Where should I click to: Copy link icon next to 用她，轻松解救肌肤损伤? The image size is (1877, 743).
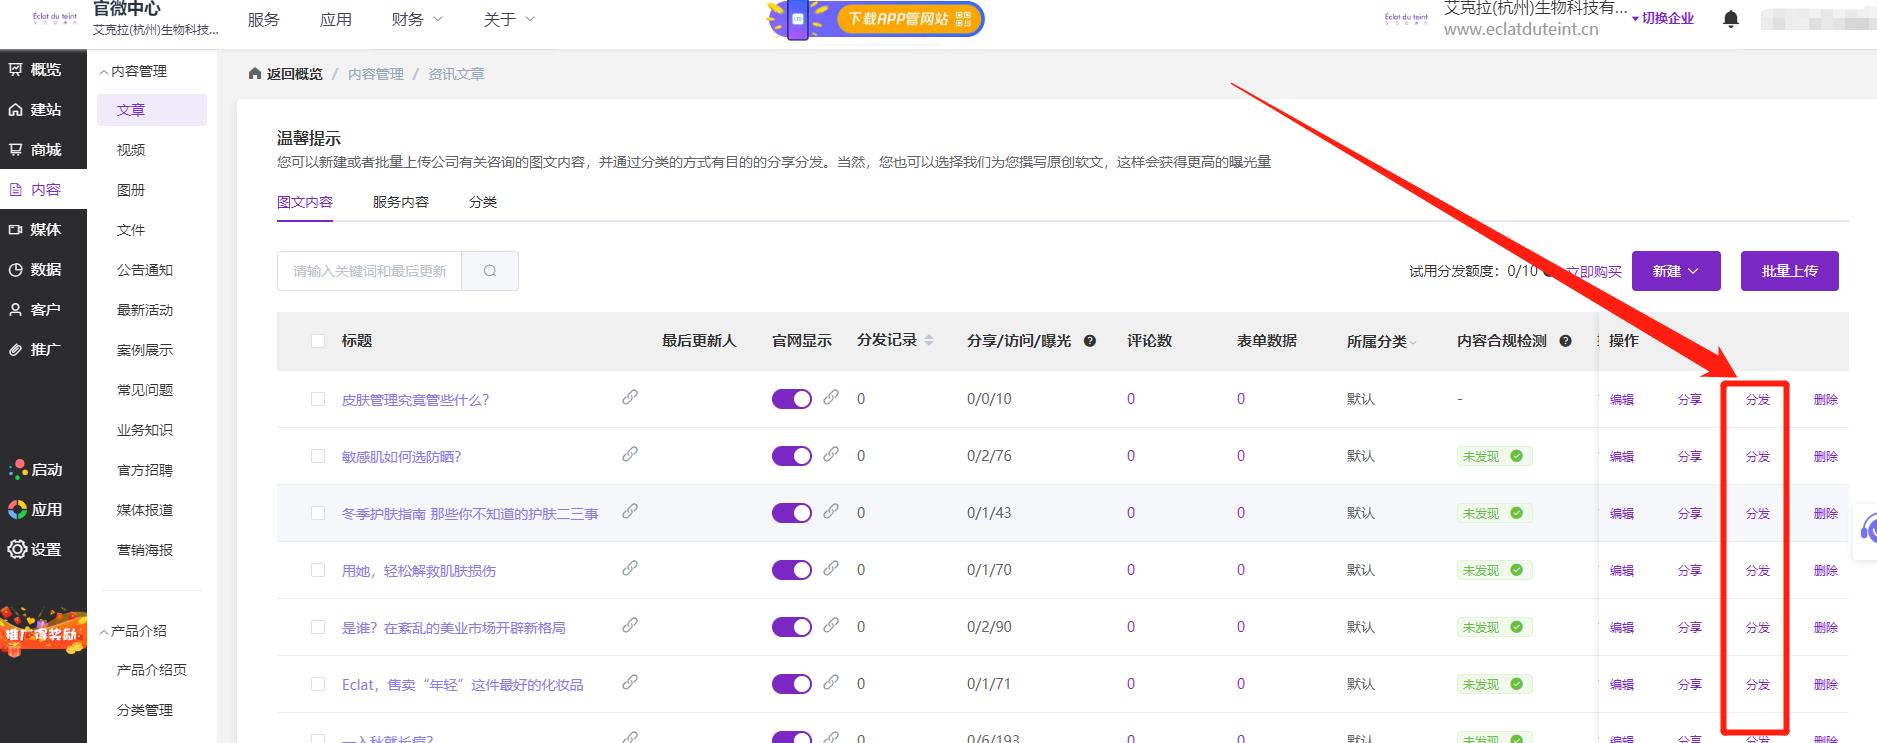(x=630, y=568)
